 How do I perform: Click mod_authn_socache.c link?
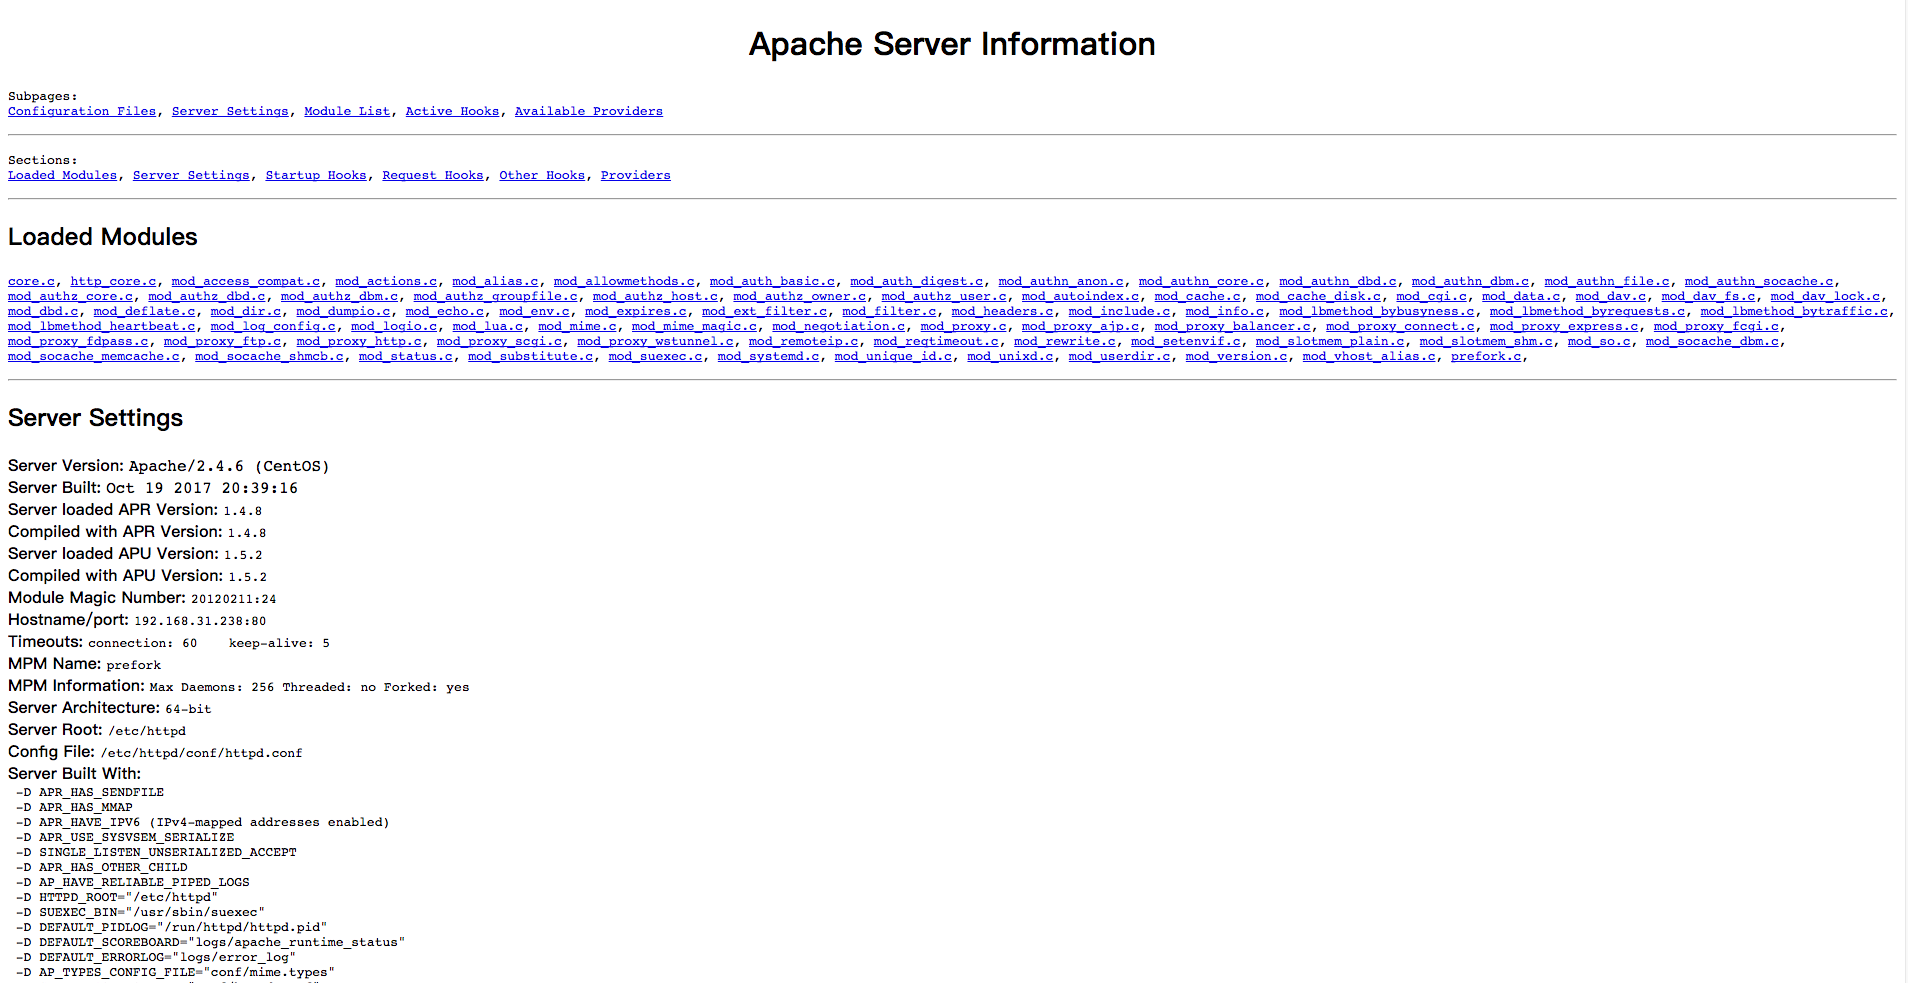(x=1759, y=281)
